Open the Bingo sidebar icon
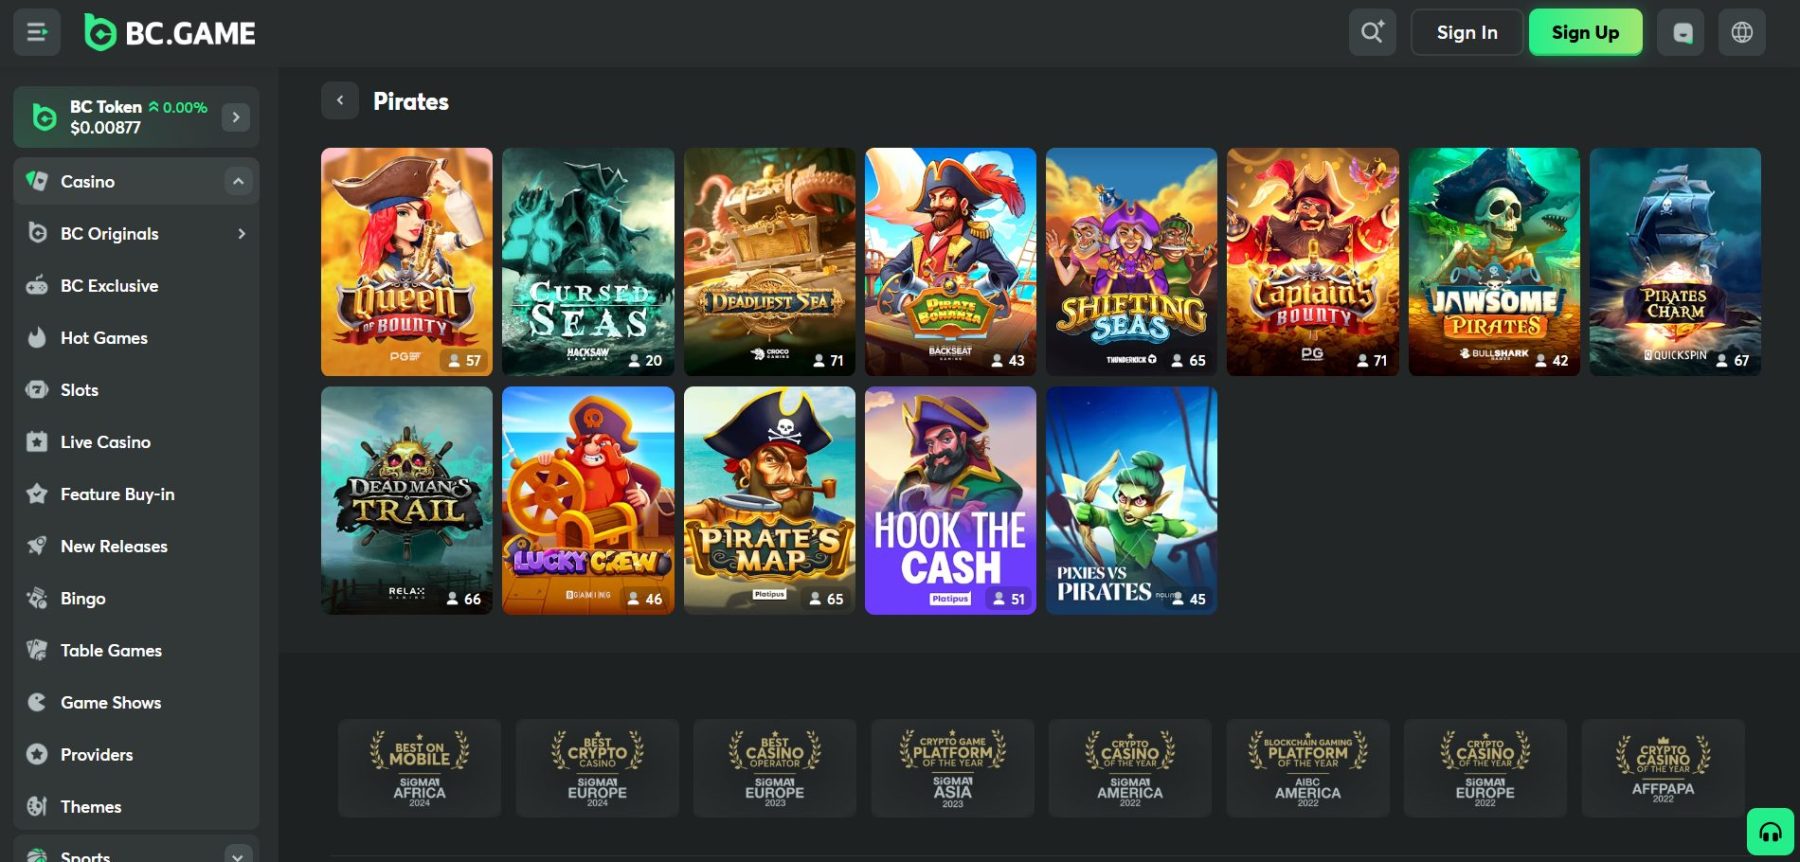 37,598
